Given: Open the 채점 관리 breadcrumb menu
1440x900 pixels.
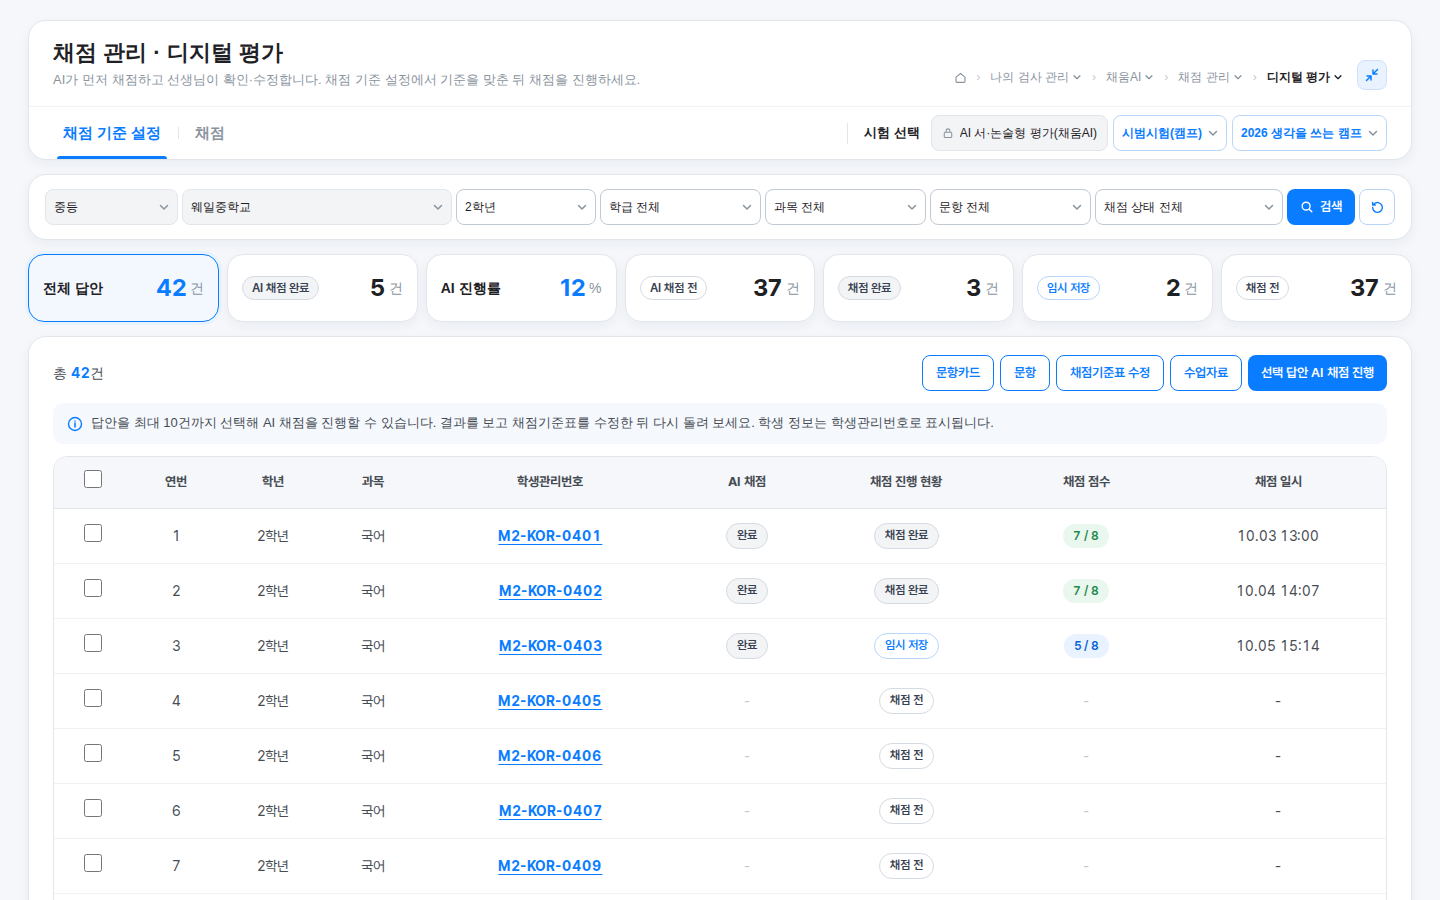Looking at the screenshot, I should (1209, 77).
